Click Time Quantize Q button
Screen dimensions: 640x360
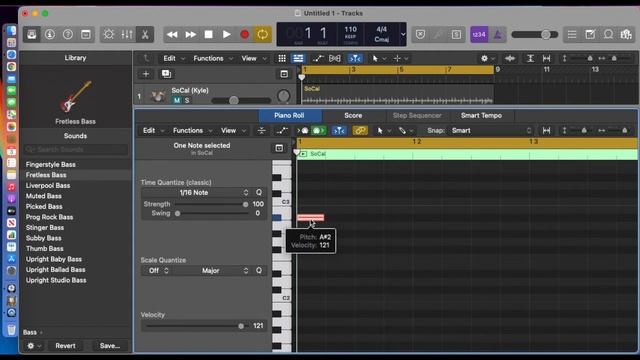click(x=259, y=192)
